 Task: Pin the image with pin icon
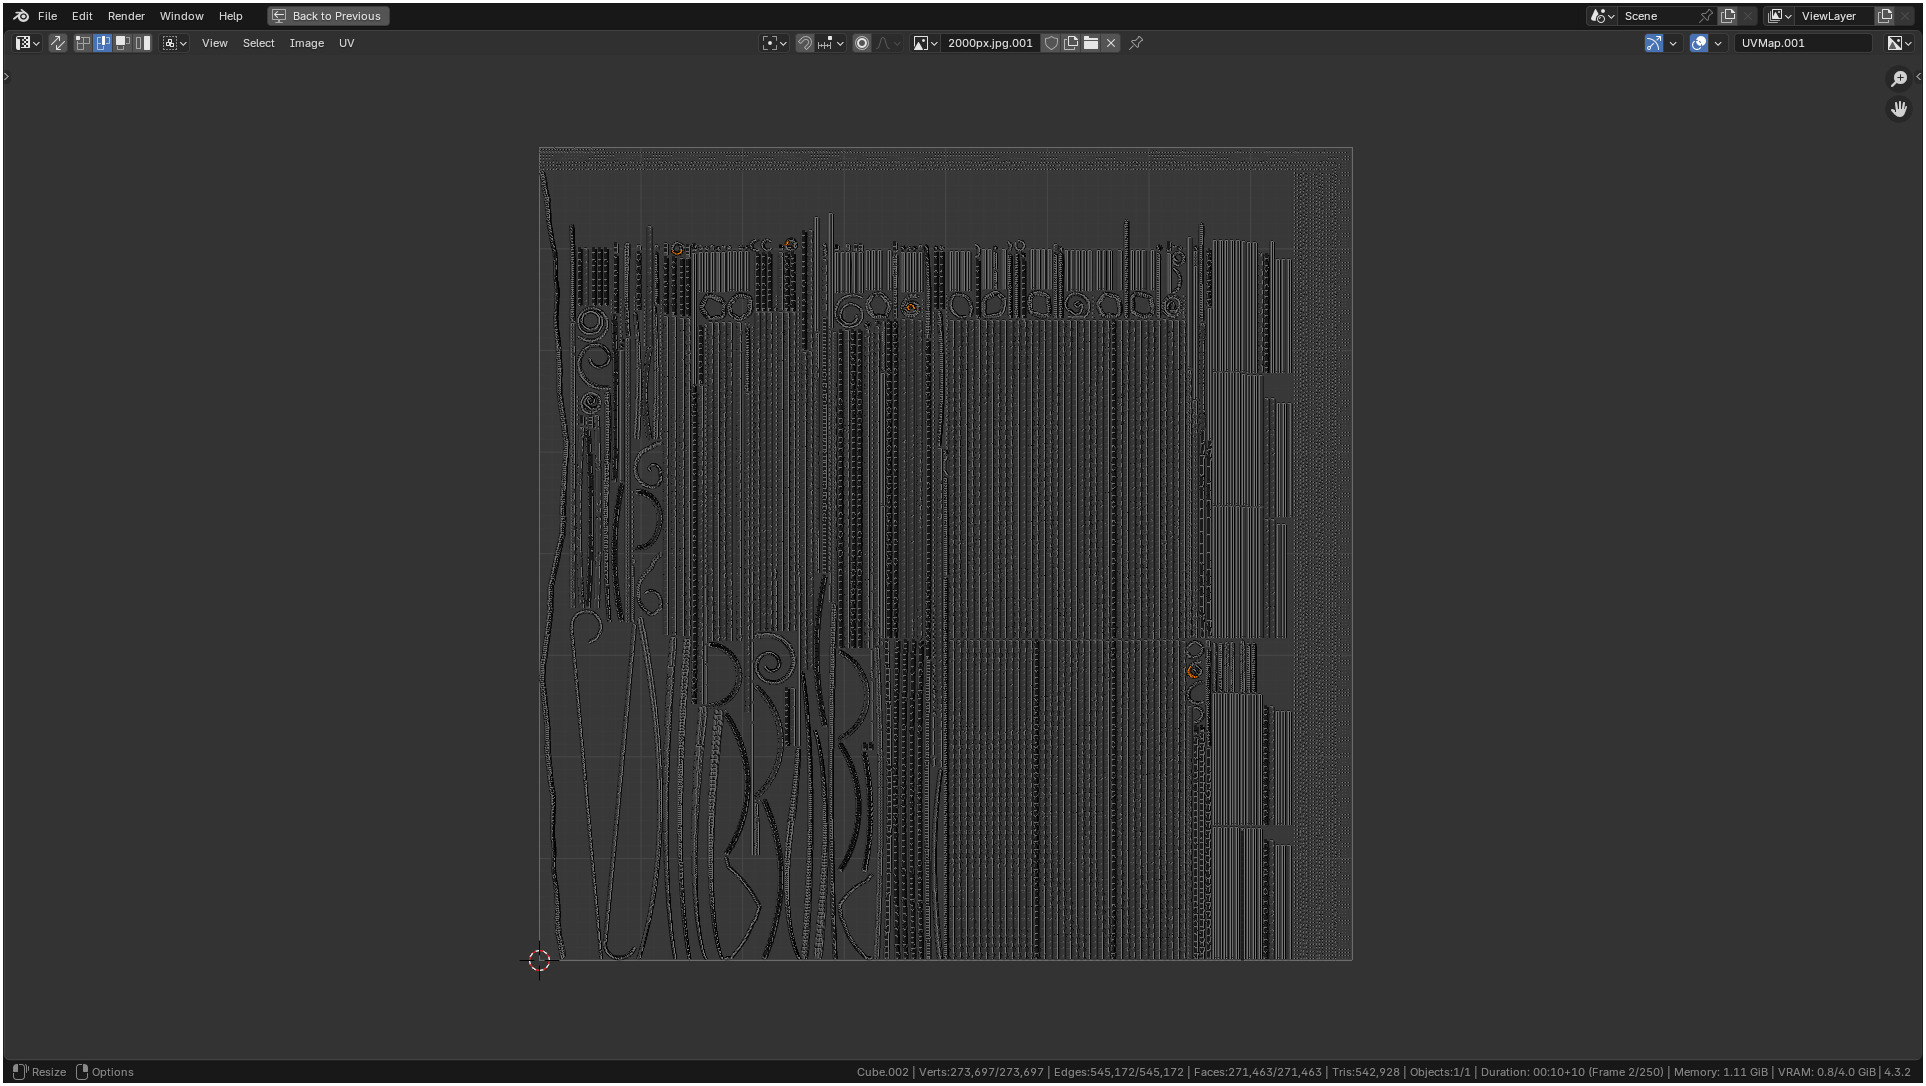click(x=1136, y=43)
